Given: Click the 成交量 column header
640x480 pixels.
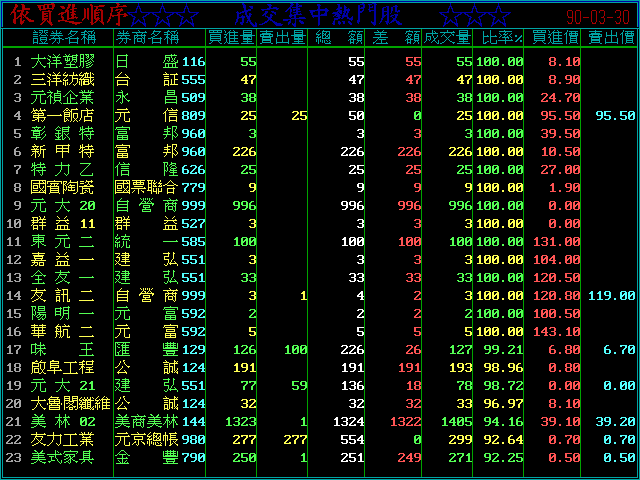Looking at the screenshot, I should click(447, 37).
